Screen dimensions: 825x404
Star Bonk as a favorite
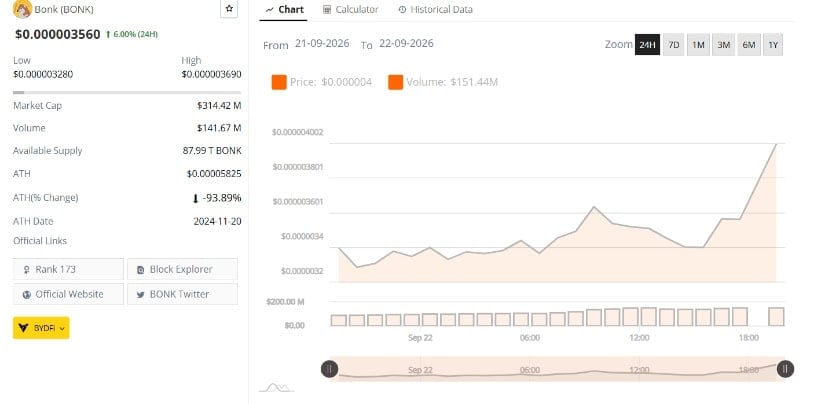(x=229, y=9)
